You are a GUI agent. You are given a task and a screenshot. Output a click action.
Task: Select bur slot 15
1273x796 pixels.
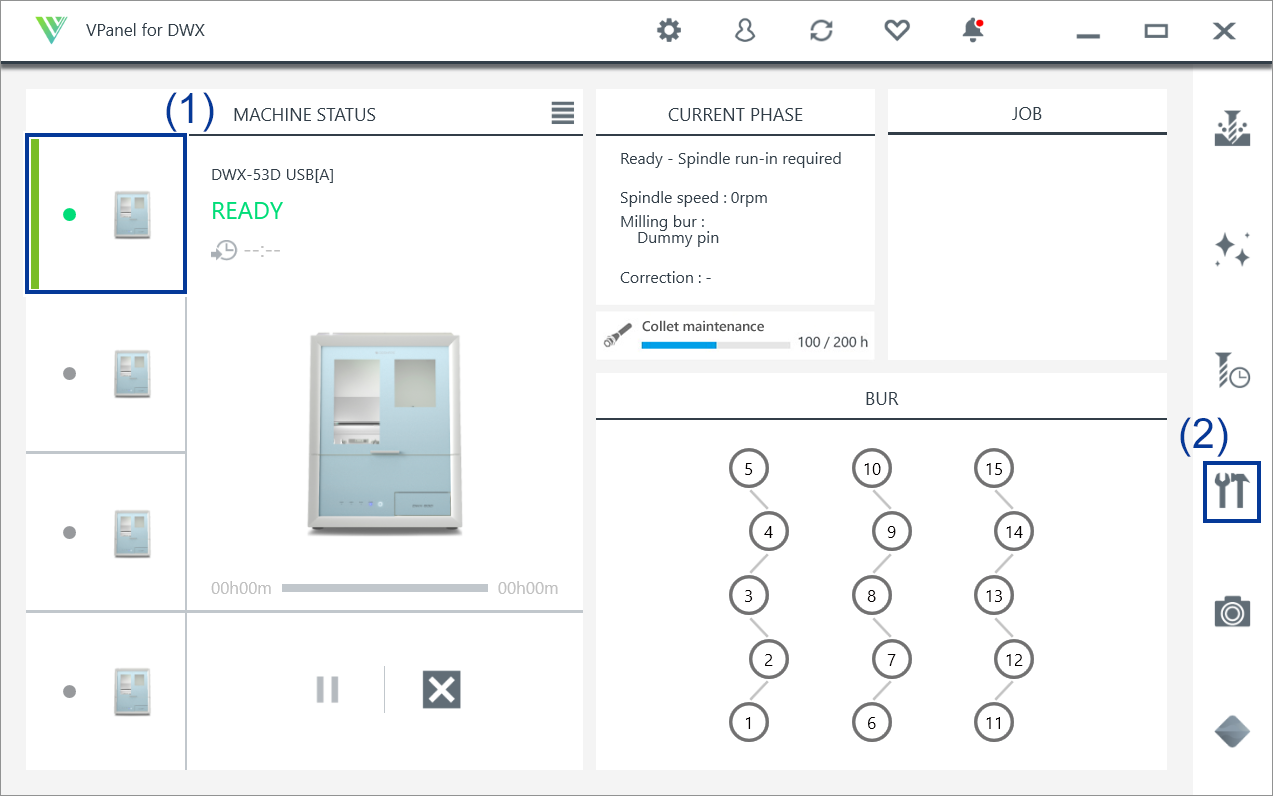994,468
